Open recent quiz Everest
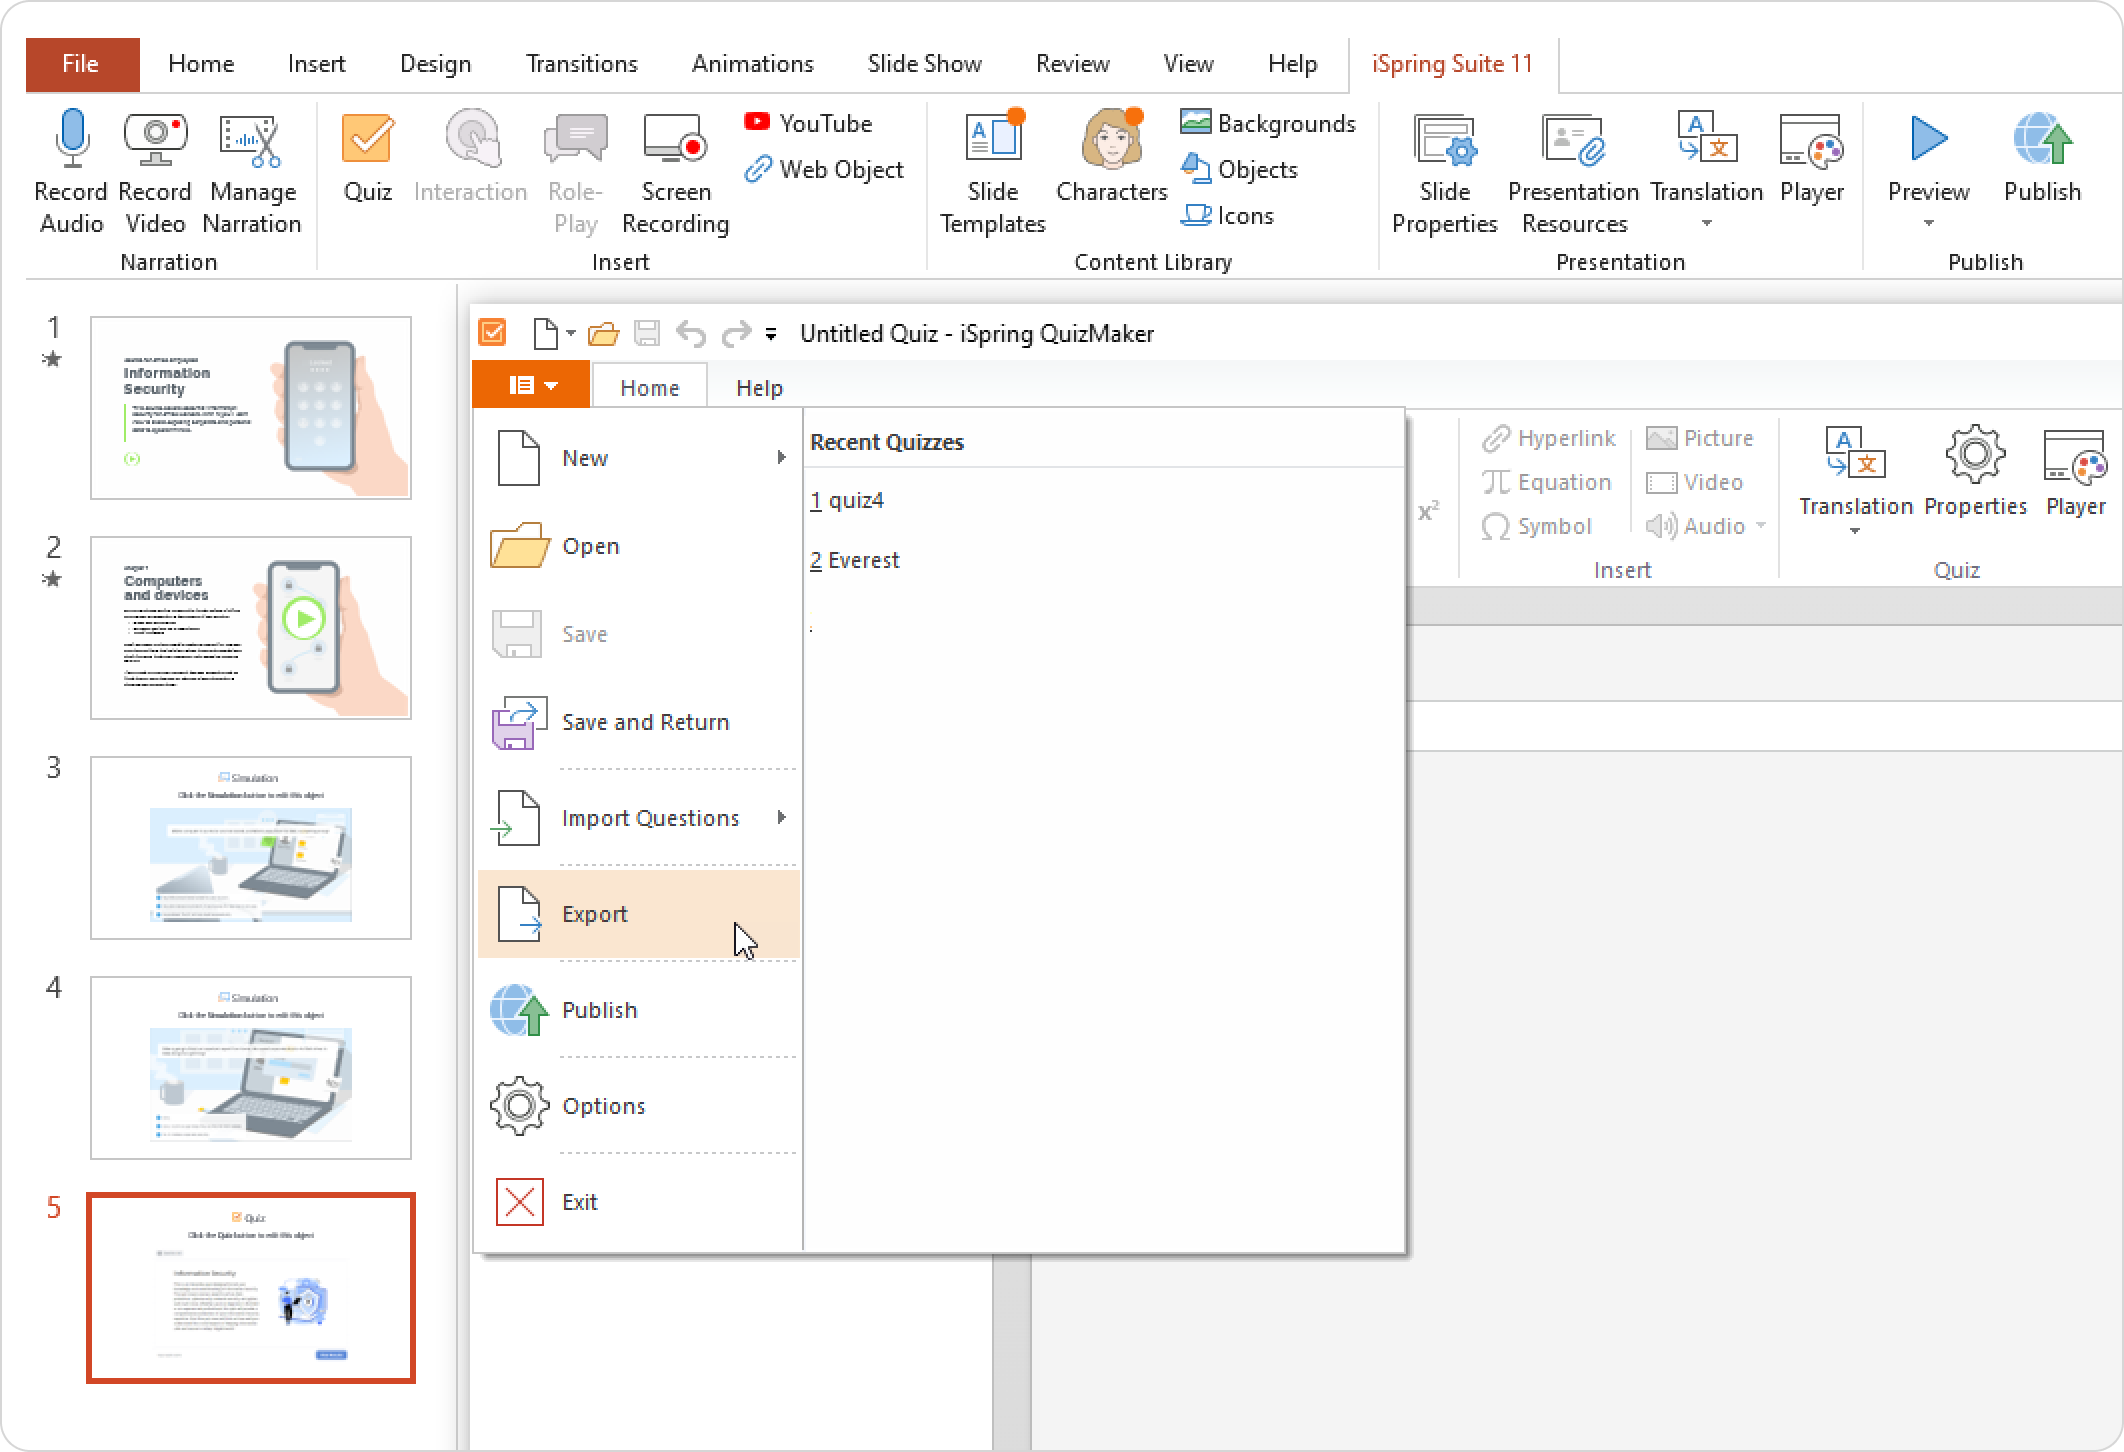 pyautogui.click(x=855, y=560)
